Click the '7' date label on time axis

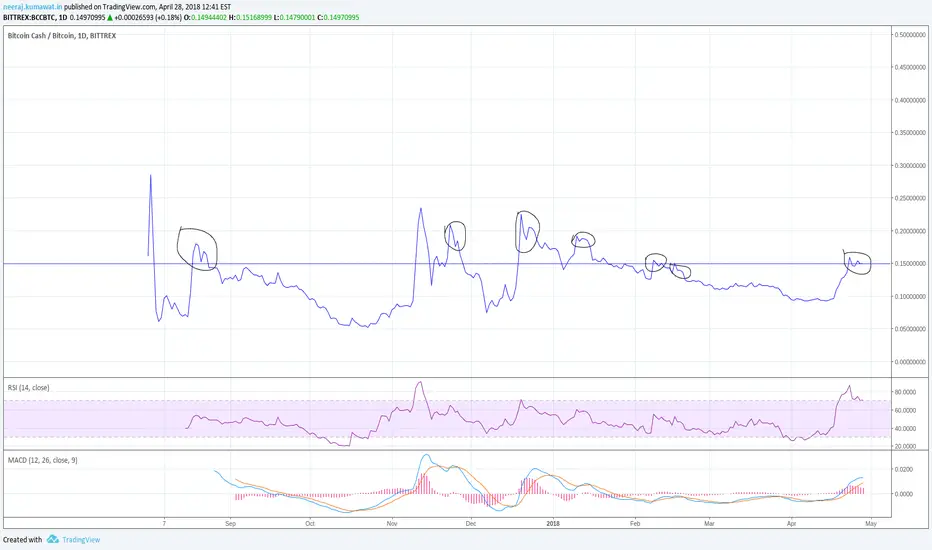point(164,523)
